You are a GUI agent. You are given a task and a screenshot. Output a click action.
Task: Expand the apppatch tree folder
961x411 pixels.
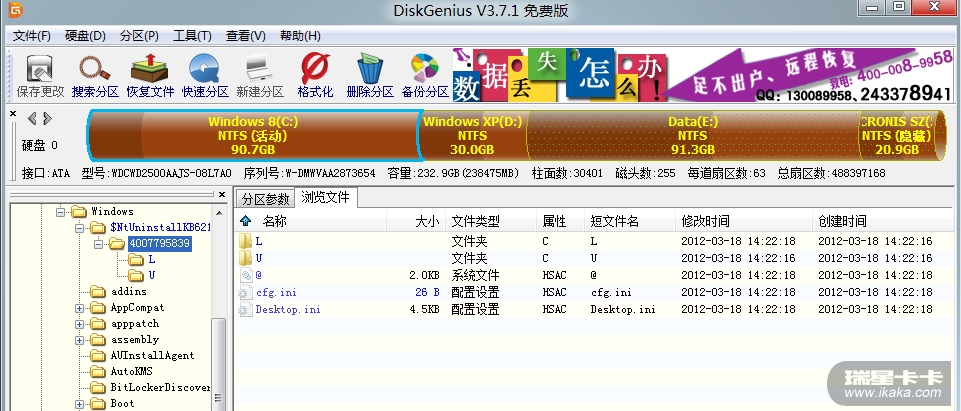79,324
